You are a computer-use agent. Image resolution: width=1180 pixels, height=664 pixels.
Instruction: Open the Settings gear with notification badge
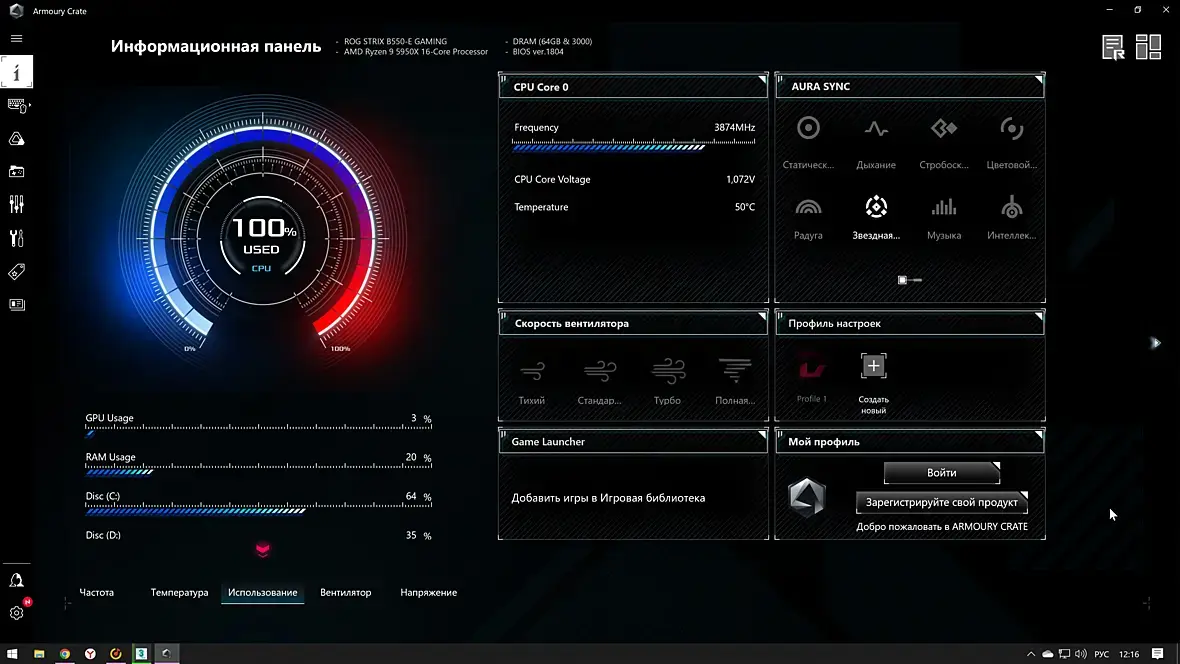[17, 613]
